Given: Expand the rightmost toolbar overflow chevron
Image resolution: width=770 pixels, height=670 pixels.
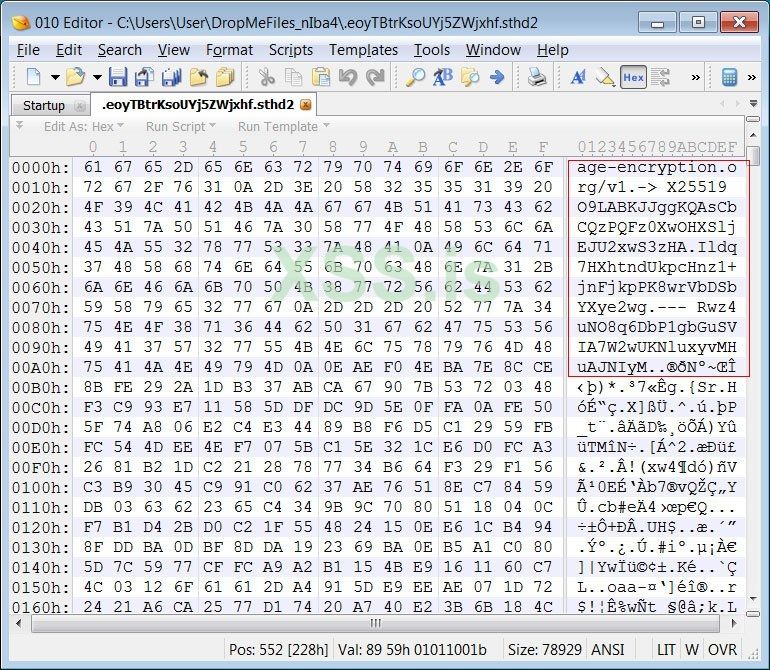Looking at the screenshot, I should click(751, 77).
